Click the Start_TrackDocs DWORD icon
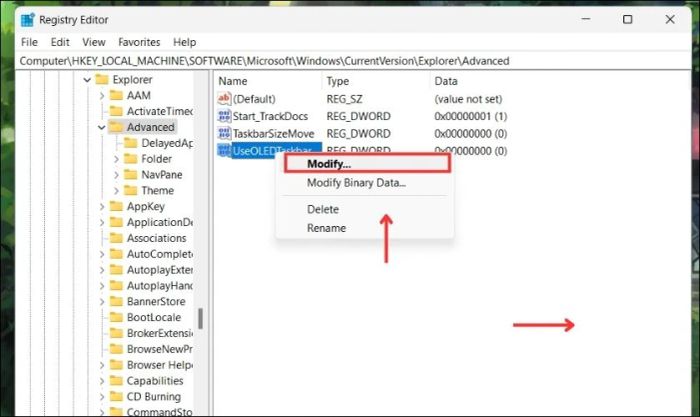This screenshot has height=417, width=700. click(224, 116)
